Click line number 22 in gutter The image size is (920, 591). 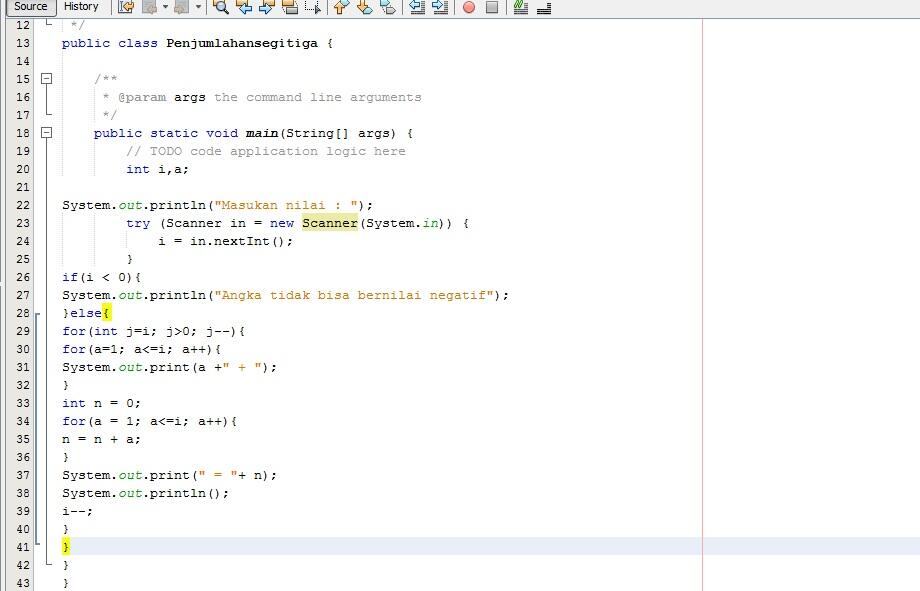click(23, 205)
